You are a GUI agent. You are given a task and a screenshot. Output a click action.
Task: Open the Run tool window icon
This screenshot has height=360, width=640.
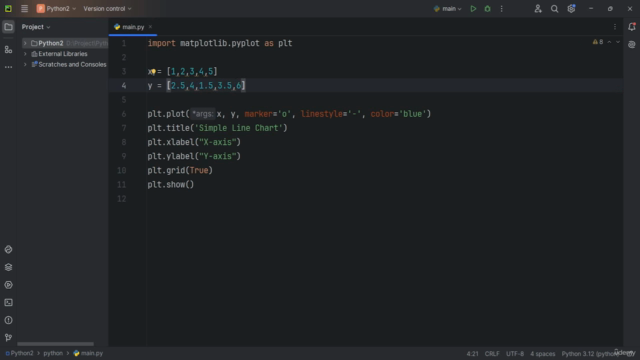(x=8, y=285)
